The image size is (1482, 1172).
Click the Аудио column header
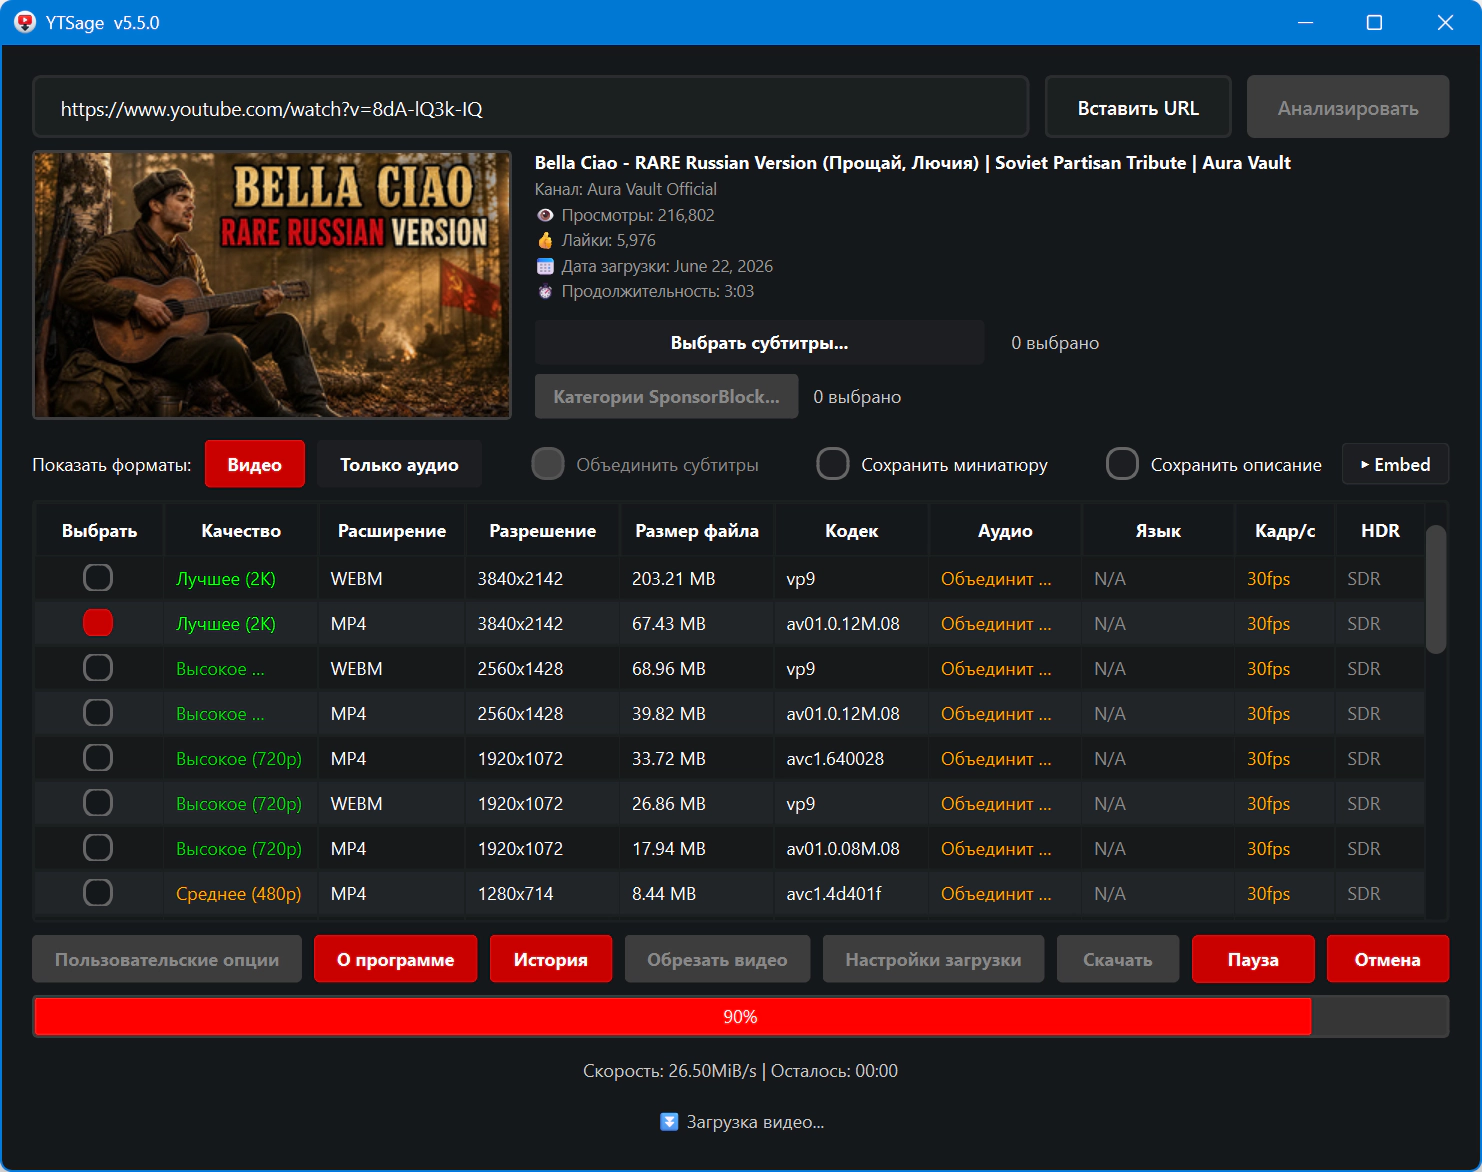pyautogui.click(x=1005, y=531)
